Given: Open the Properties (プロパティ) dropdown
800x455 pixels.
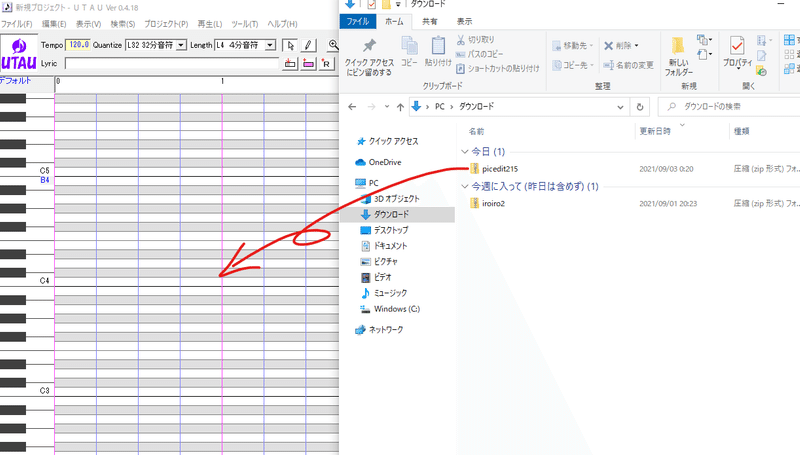Looking at the screenshot, I should (x=738, y=68).
